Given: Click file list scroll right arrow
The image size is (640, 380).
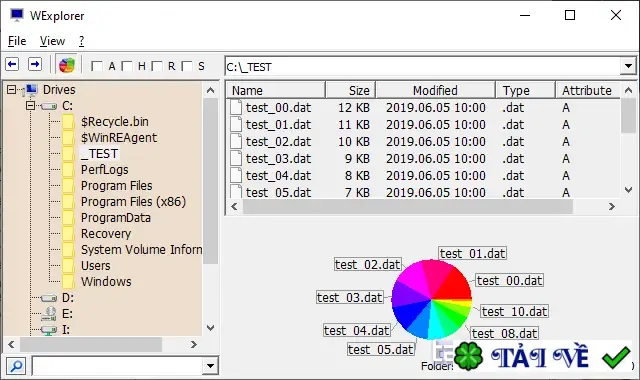Looking at the screenshot, I should click(x=611, y=207).
